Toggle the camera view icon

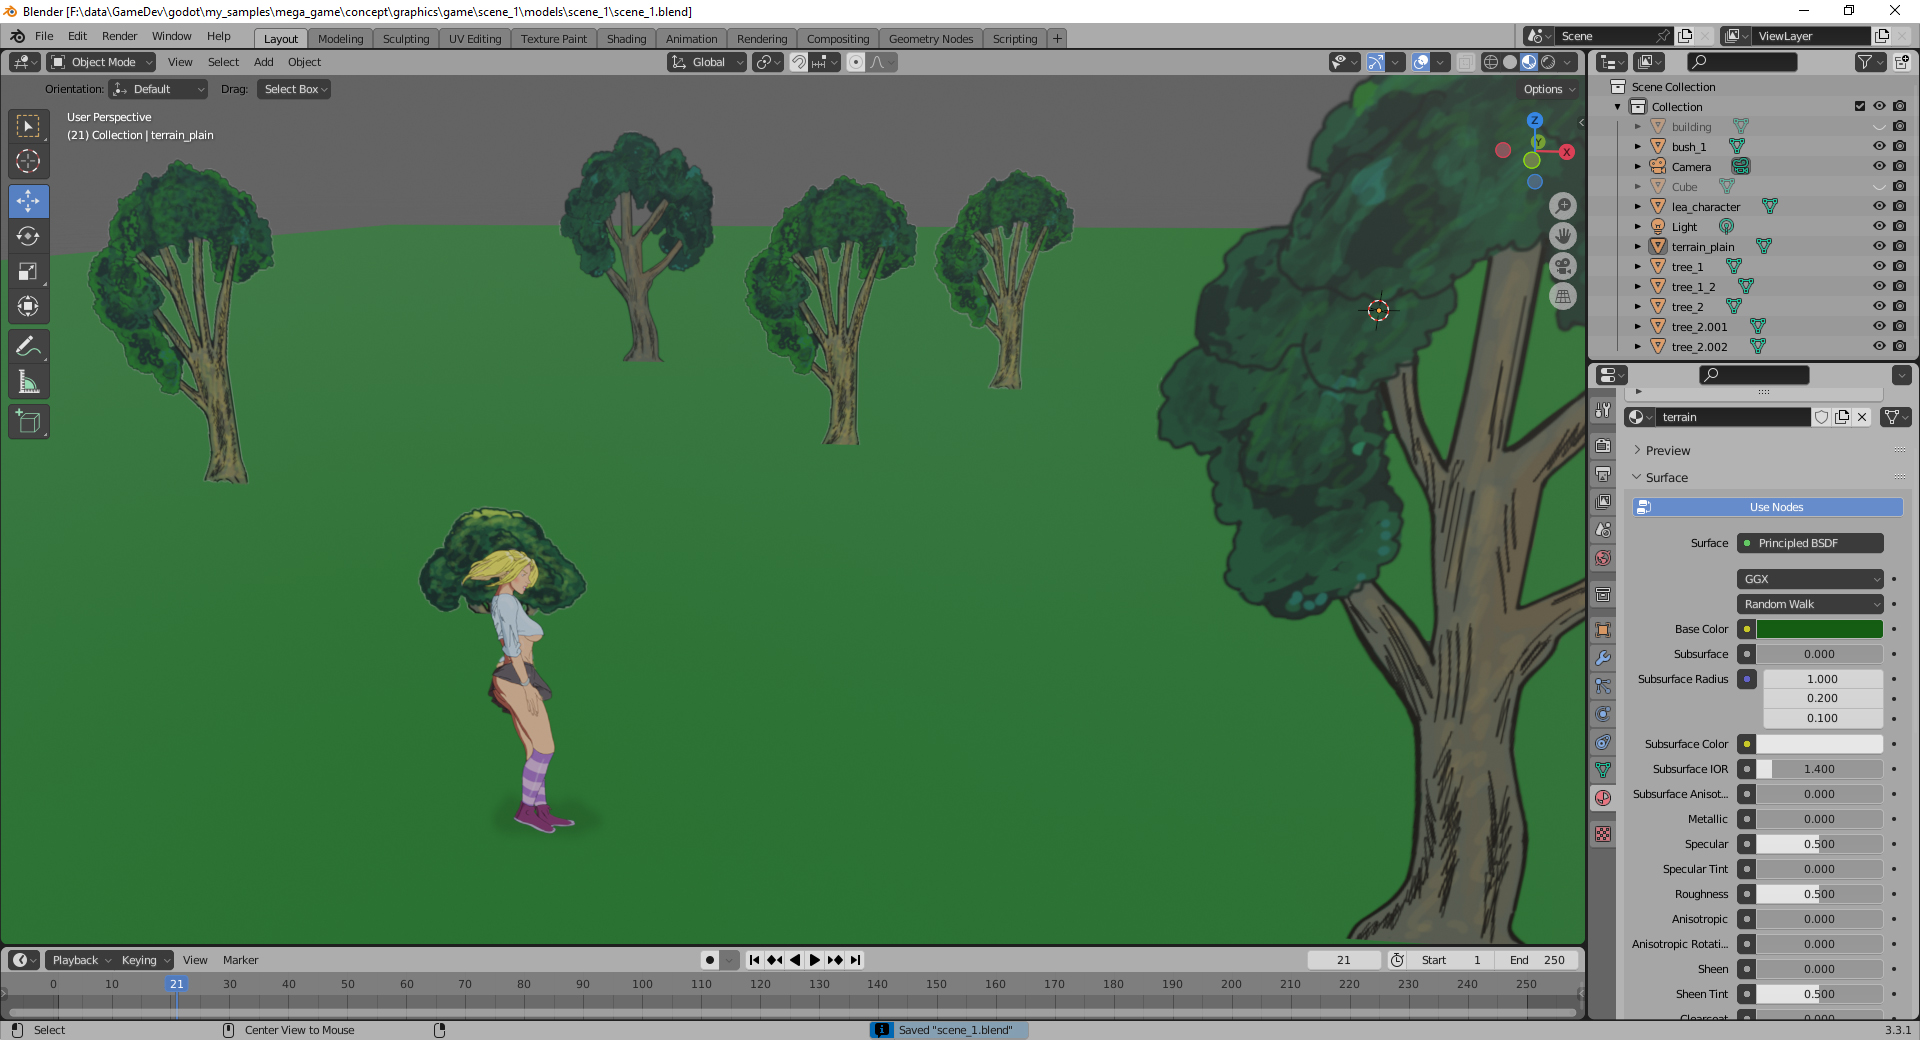click(1563, 266)
